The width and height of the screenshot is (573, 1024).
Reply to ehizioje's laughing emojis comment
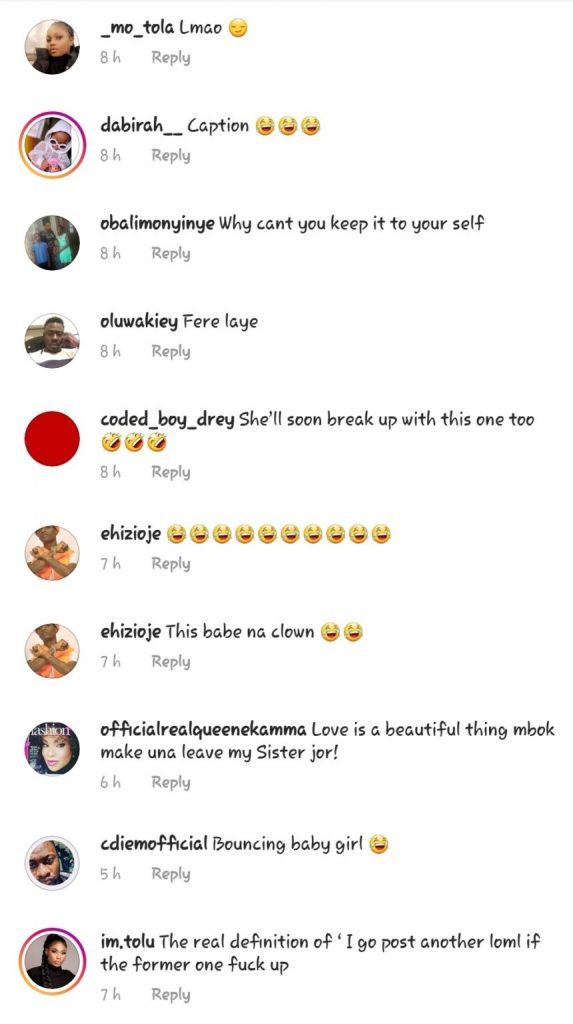(x=171, y=564)
